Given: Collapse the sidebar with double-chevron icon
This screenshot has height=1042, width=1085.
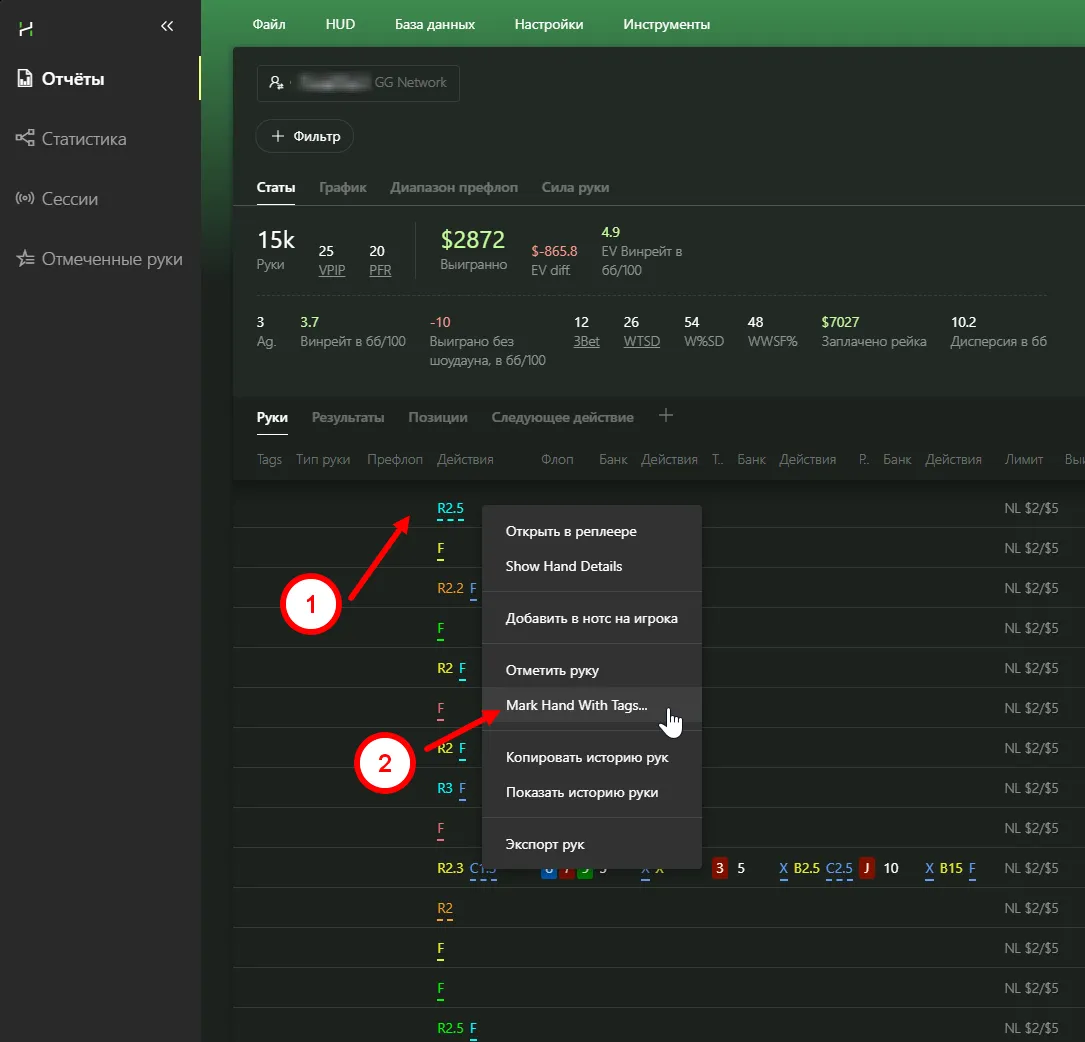Looking at the screenshot, I should click(x=167, y=27).
